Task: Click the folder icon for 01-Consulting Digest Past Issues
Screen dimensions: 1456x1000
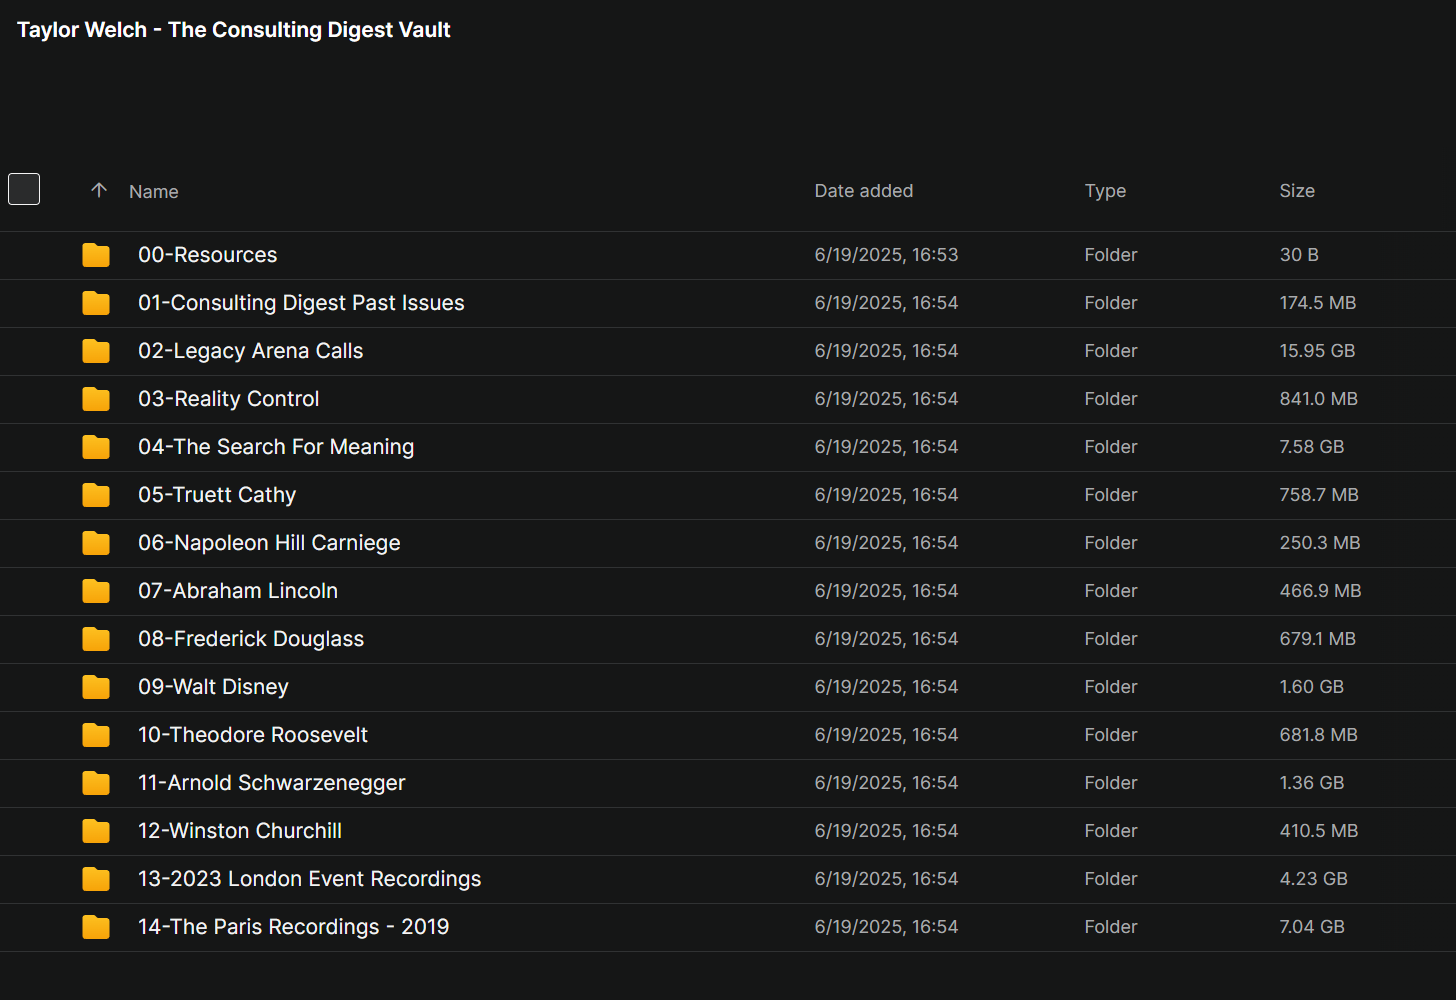Action: pos(96,303)
